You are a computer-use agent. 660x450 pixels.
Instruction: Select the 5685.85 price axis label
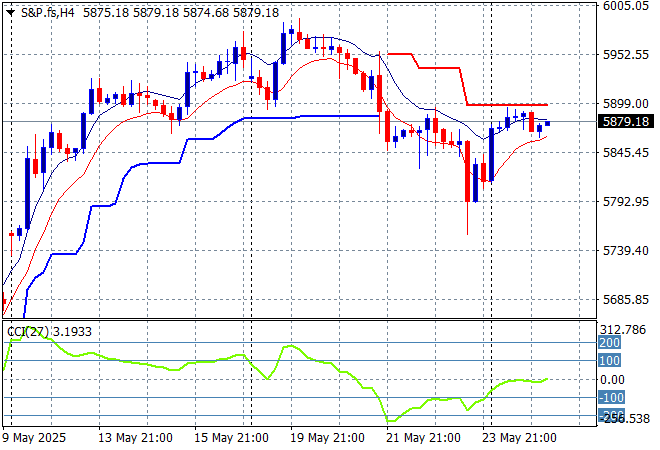[x=628, y=299]
